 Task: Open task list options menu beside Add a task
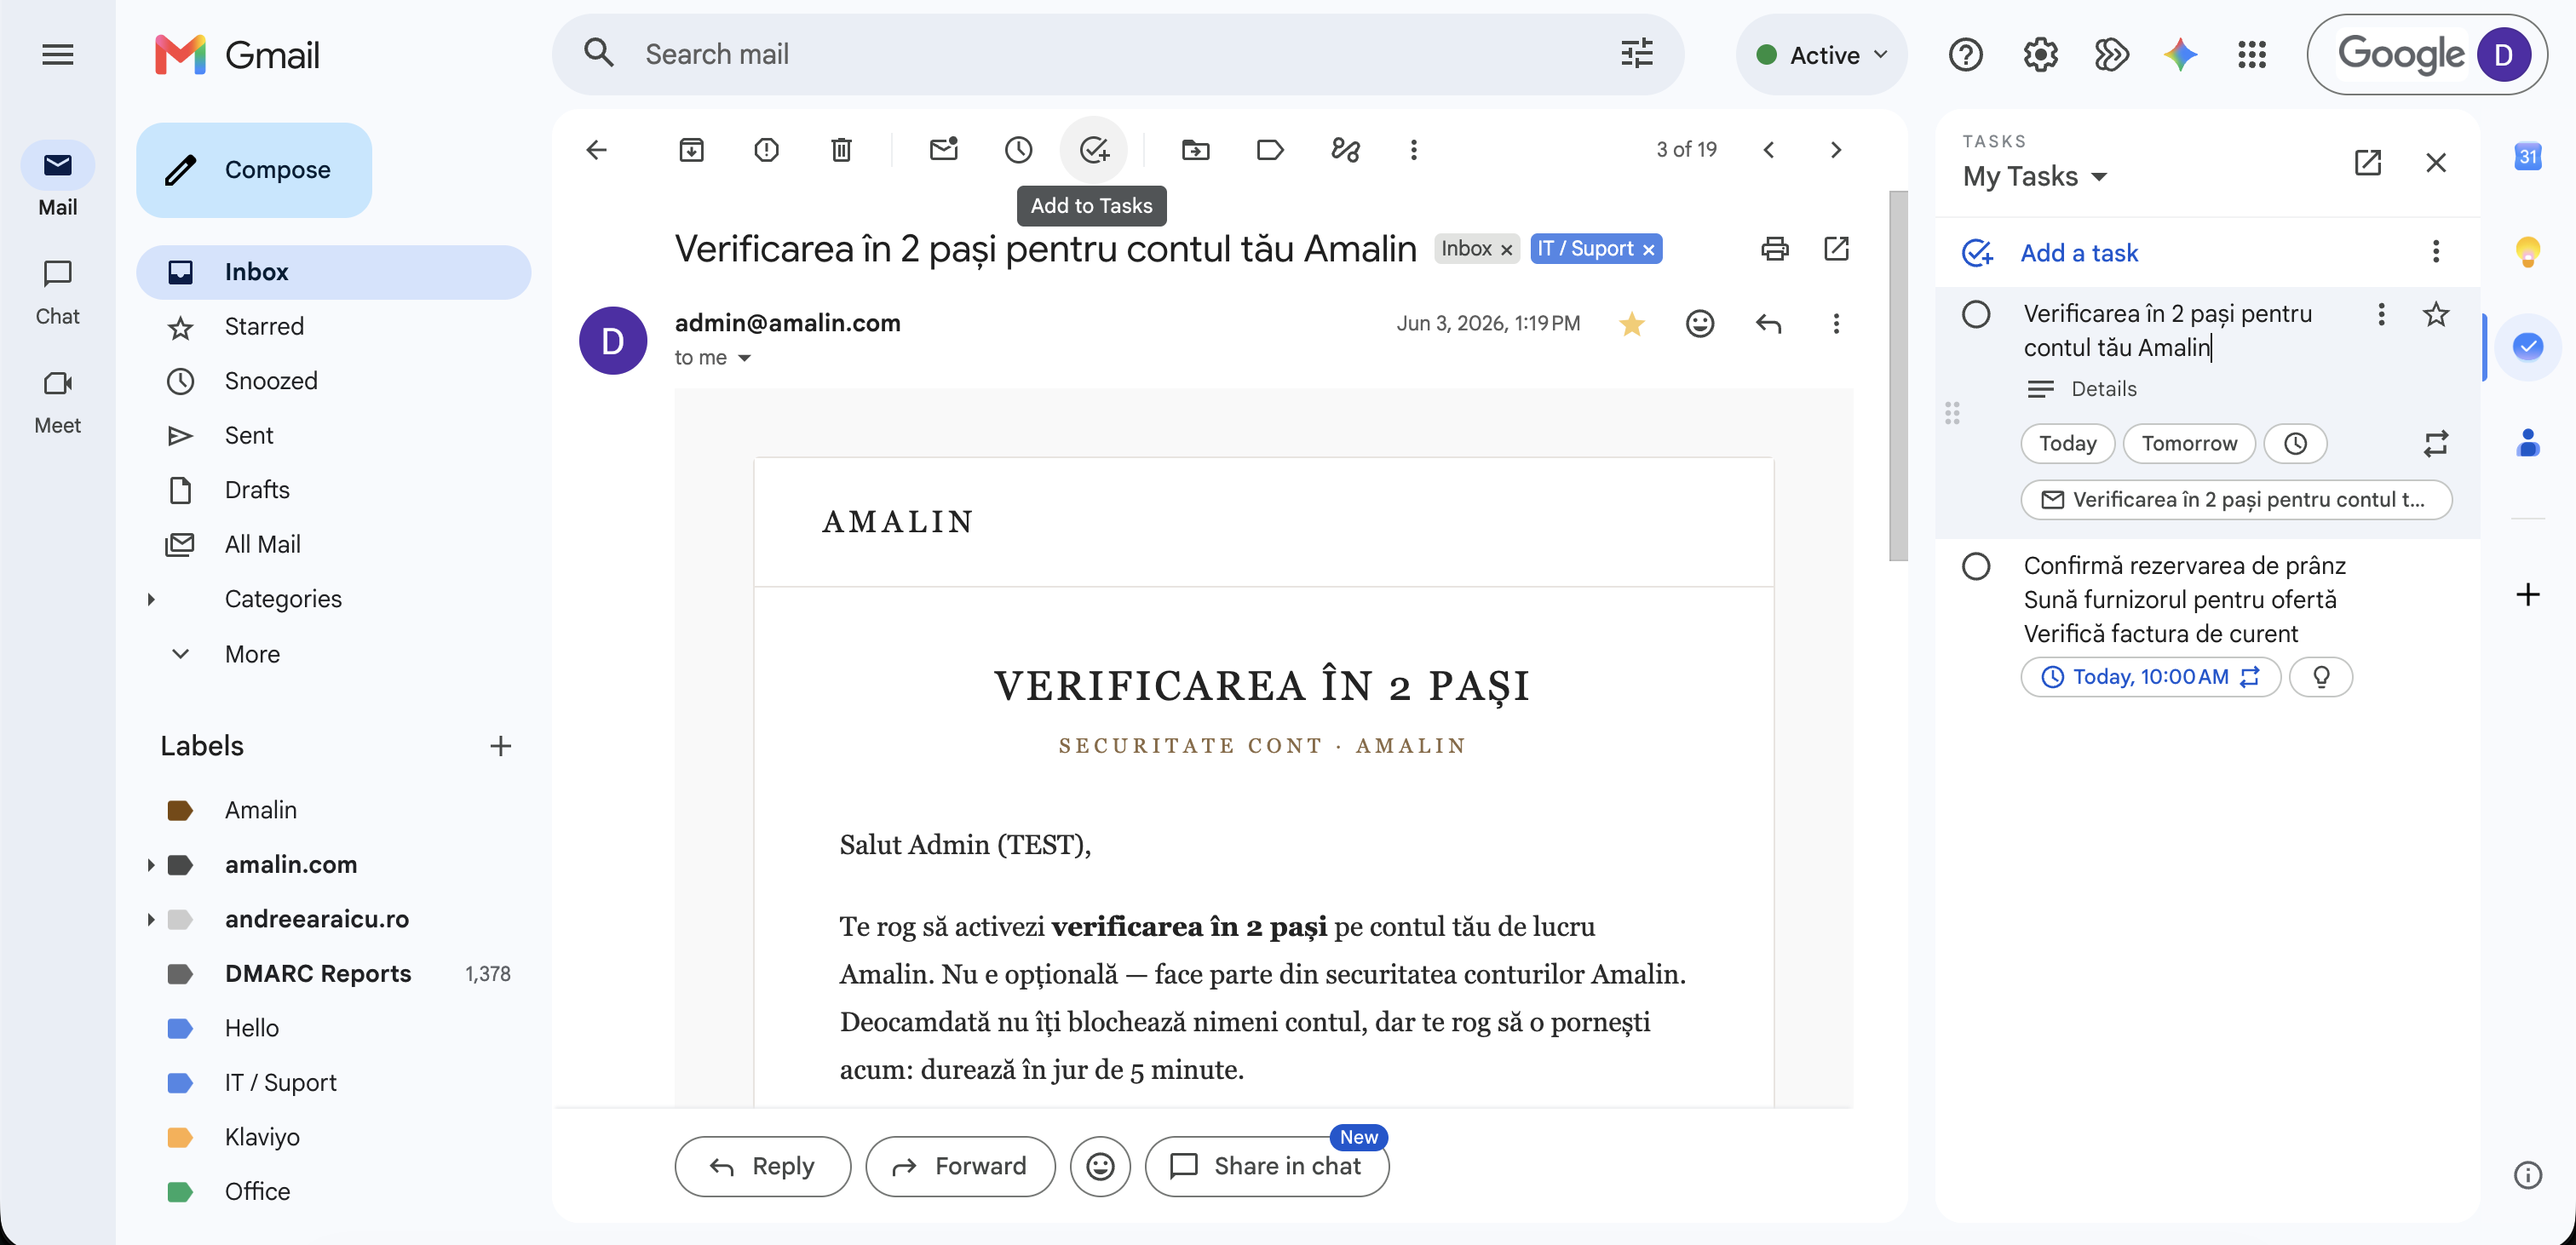tap(2435, 251)
